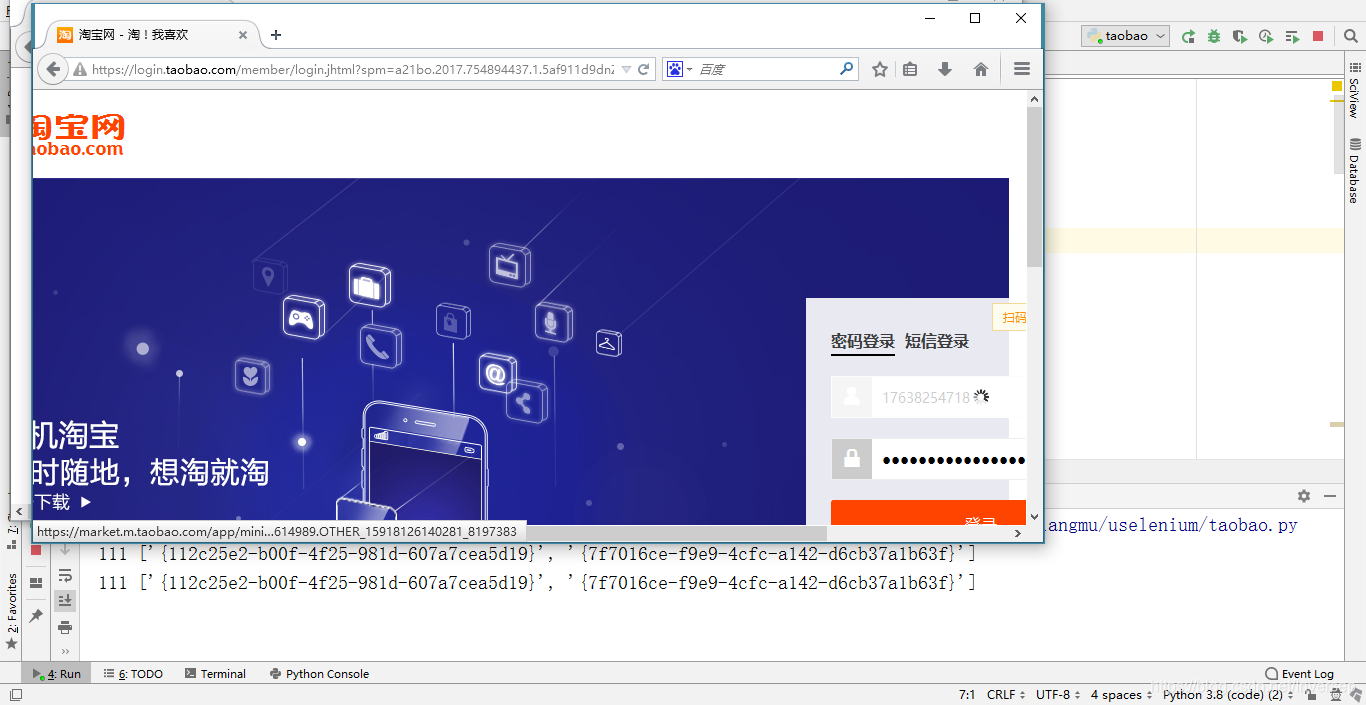Open PyCharm Search Everywhere magnifier
Viewport: 1366px width, 705px height.
1350,36
